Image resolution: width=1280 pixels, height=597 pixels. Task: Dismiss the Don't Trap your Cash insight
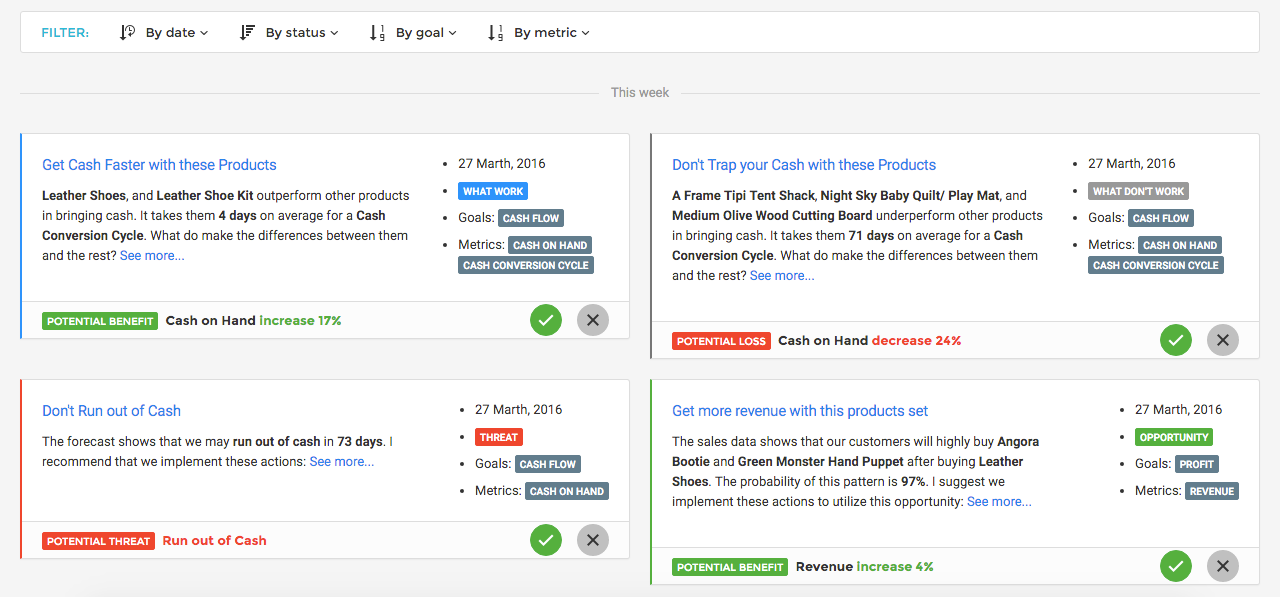pos(1223,340)
